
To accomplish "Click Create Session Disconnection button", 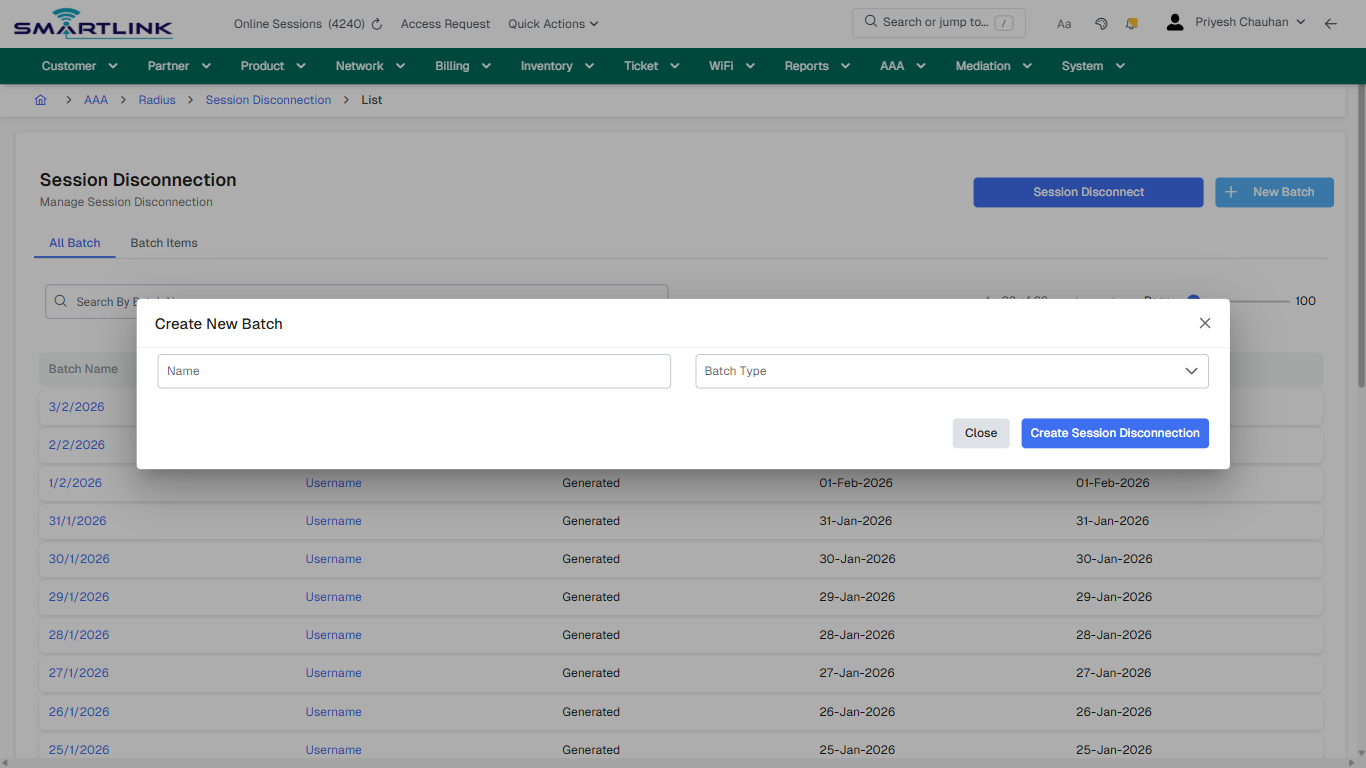I will [x=1114, y=433].
